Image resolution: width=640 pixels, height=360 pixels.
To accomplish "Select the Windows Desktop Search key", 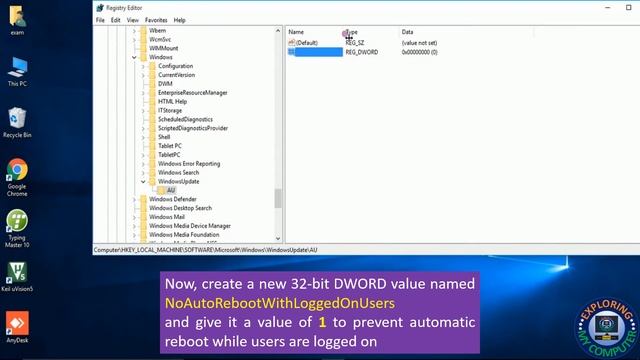I will point(180,208).
